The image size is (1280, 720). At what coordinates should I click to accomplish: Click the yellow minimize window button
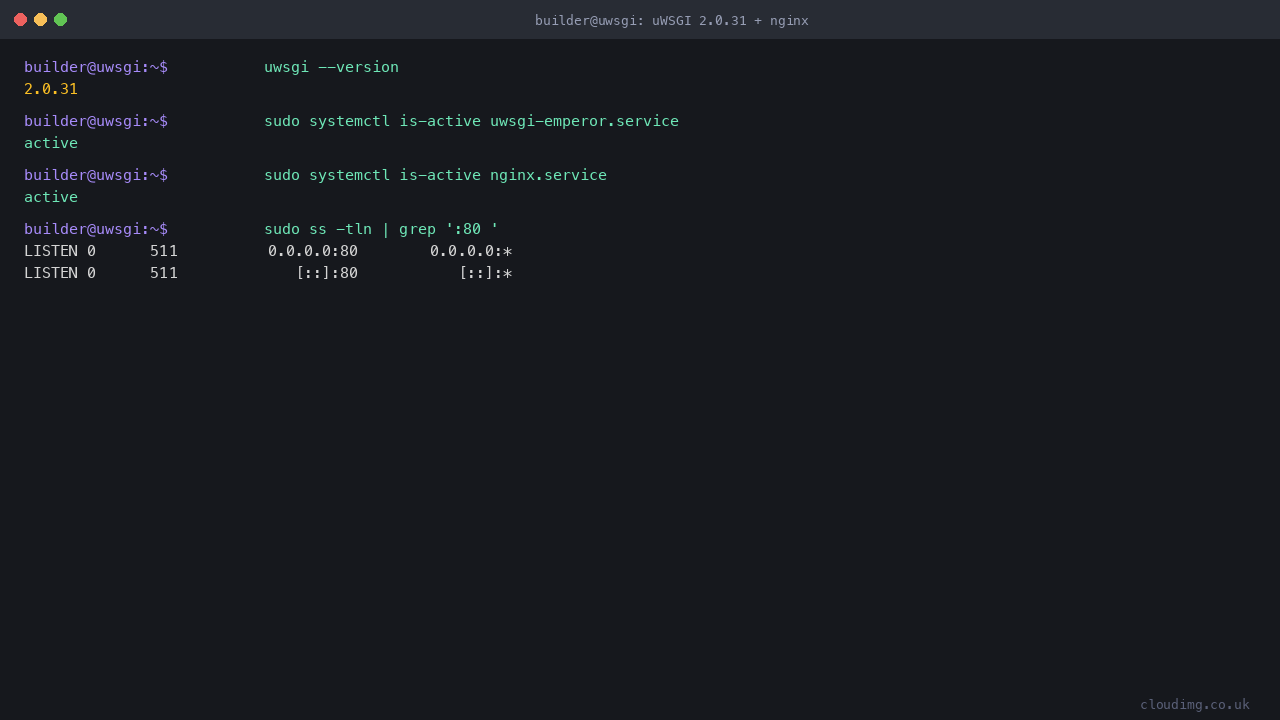point(40,20)
